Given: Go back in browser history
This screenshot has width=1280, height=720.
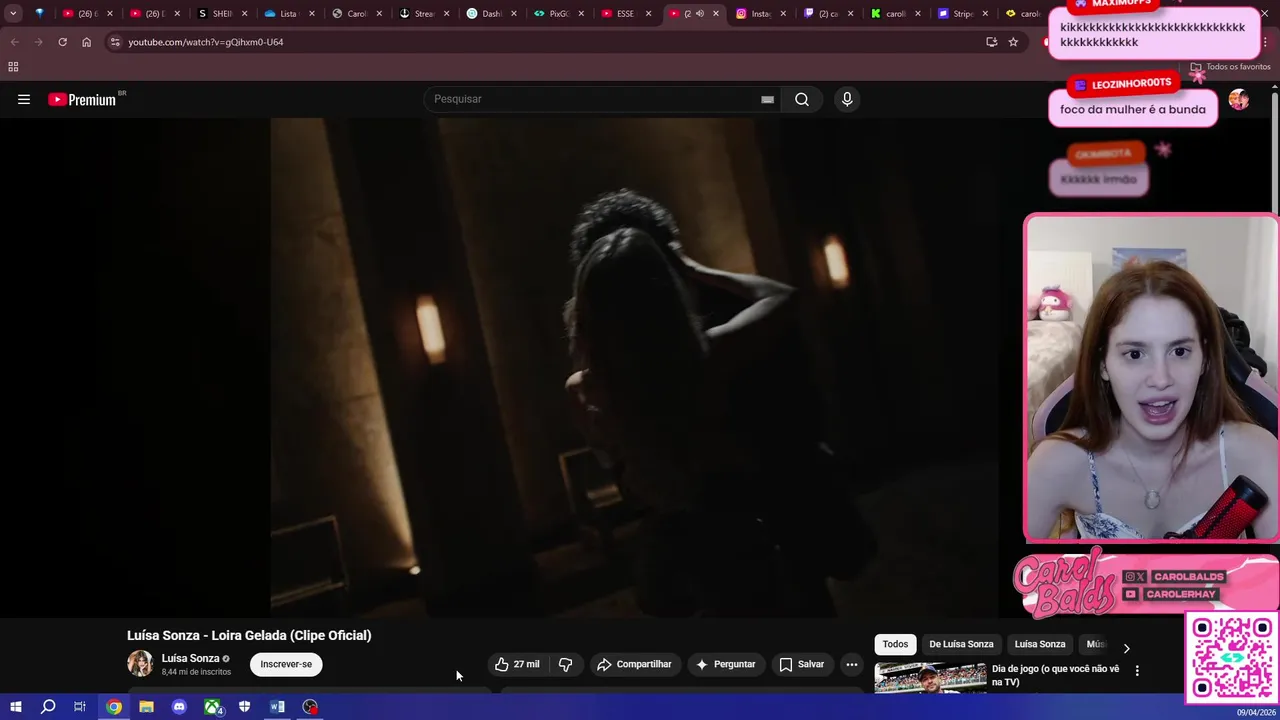Looking at the screenshot, I should [x=15, y=42].
